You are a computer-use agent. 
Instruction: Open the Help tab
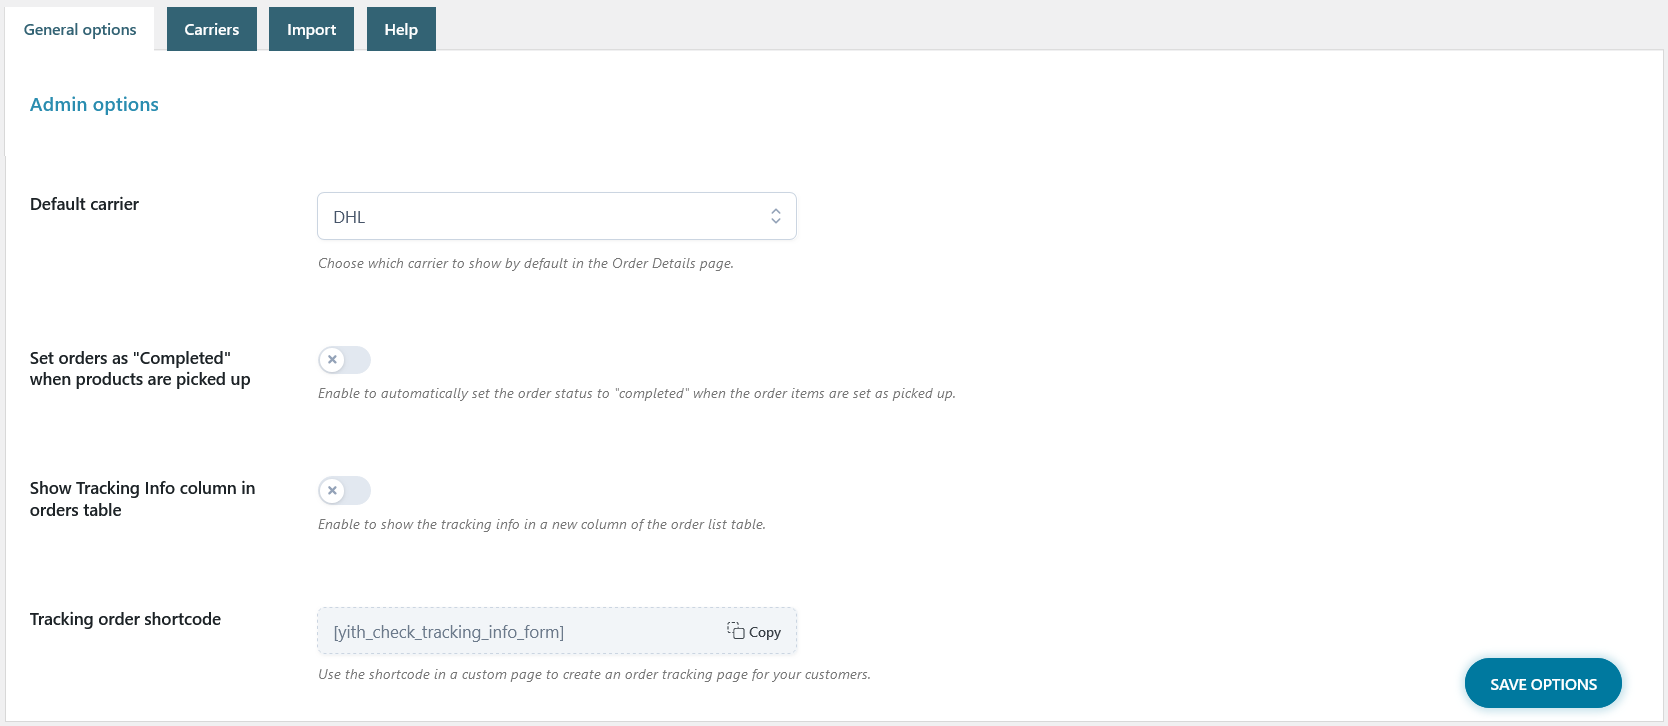tap(401, 29)
